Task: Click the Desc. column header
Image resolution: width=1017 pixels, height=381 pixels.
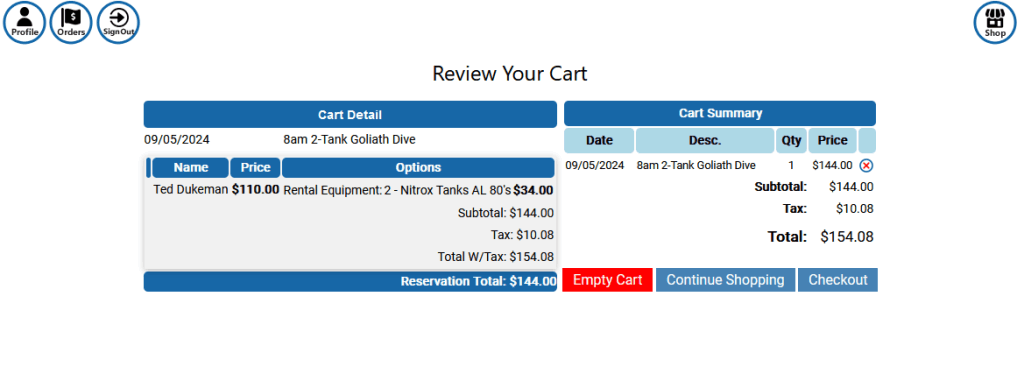Action: point(705,140)
